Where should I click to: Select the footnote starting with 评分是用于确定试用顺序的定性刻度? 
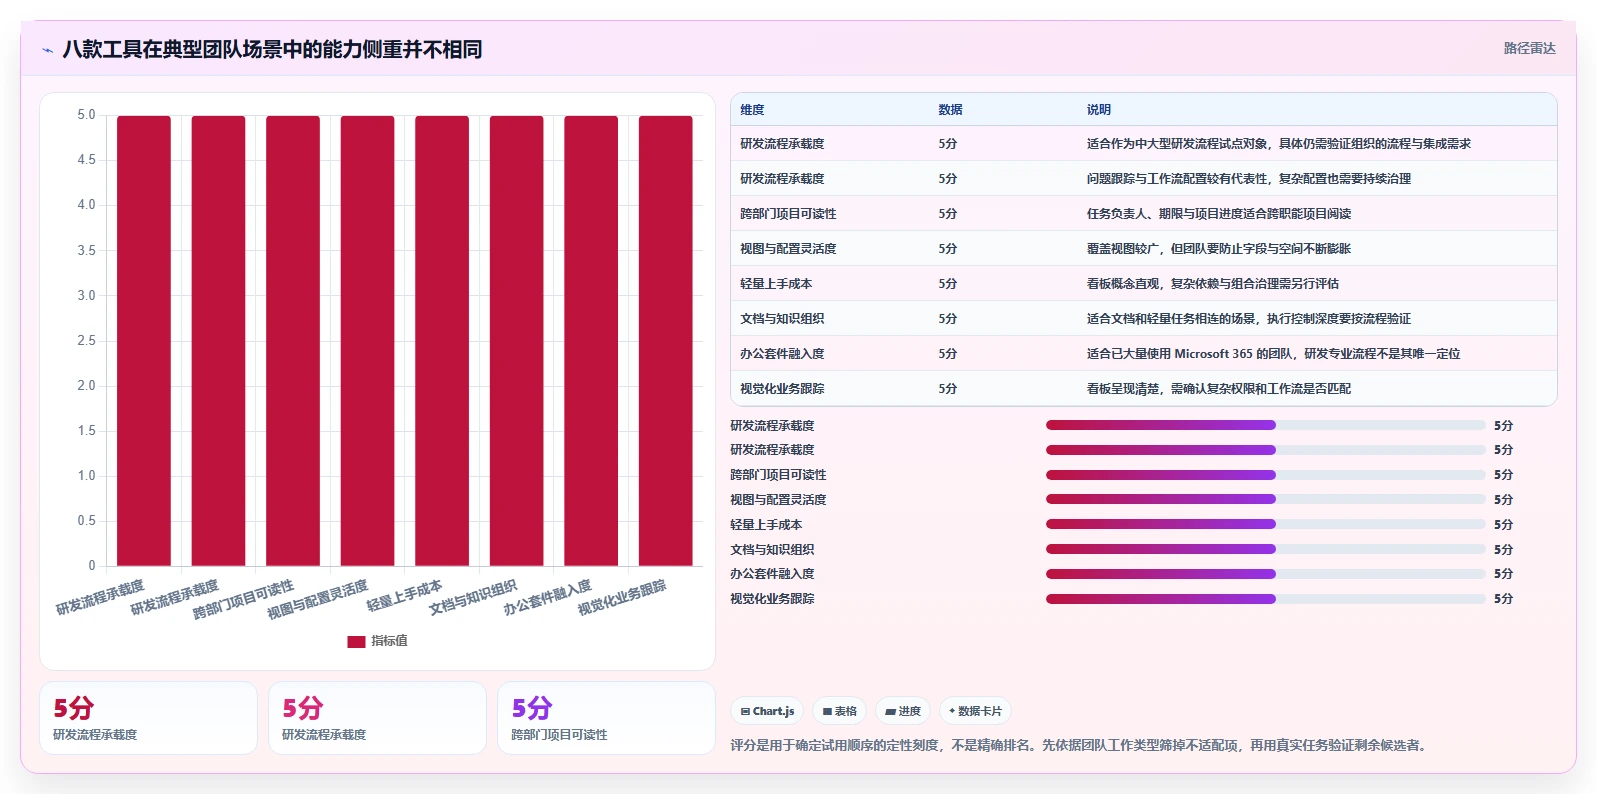tap(1081, 745)
